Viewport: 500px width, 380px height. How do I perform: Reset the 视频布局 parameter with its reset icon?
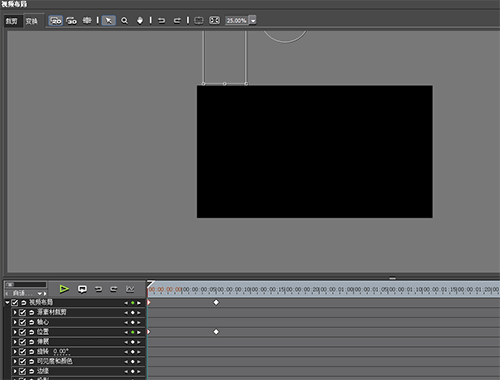(x=24, y=303)
